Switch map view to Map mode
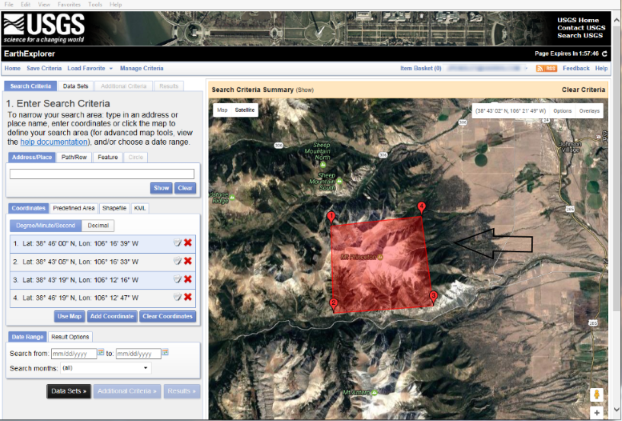Image resolution: width=622 pixels, height=421 pixels. [x=222, y=109]
